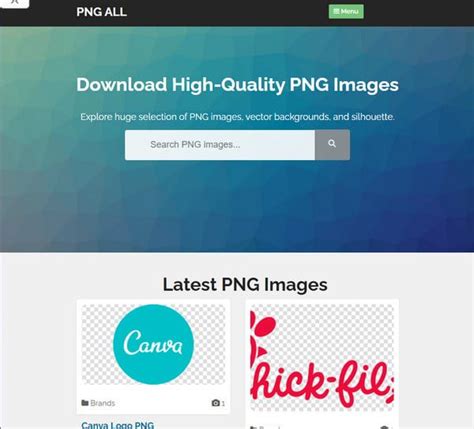Viewport: 474px width, 429px height.
Task: Click the camera icon on Canva card
Action: pyautogui.click(x=216, y=403)
